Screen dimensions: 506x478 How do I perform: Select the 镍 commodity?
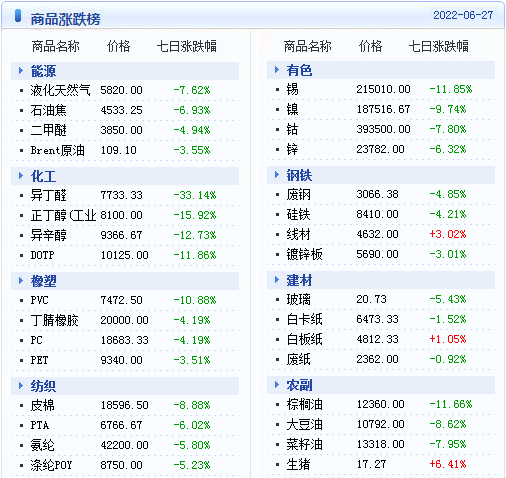pos(292,109)
